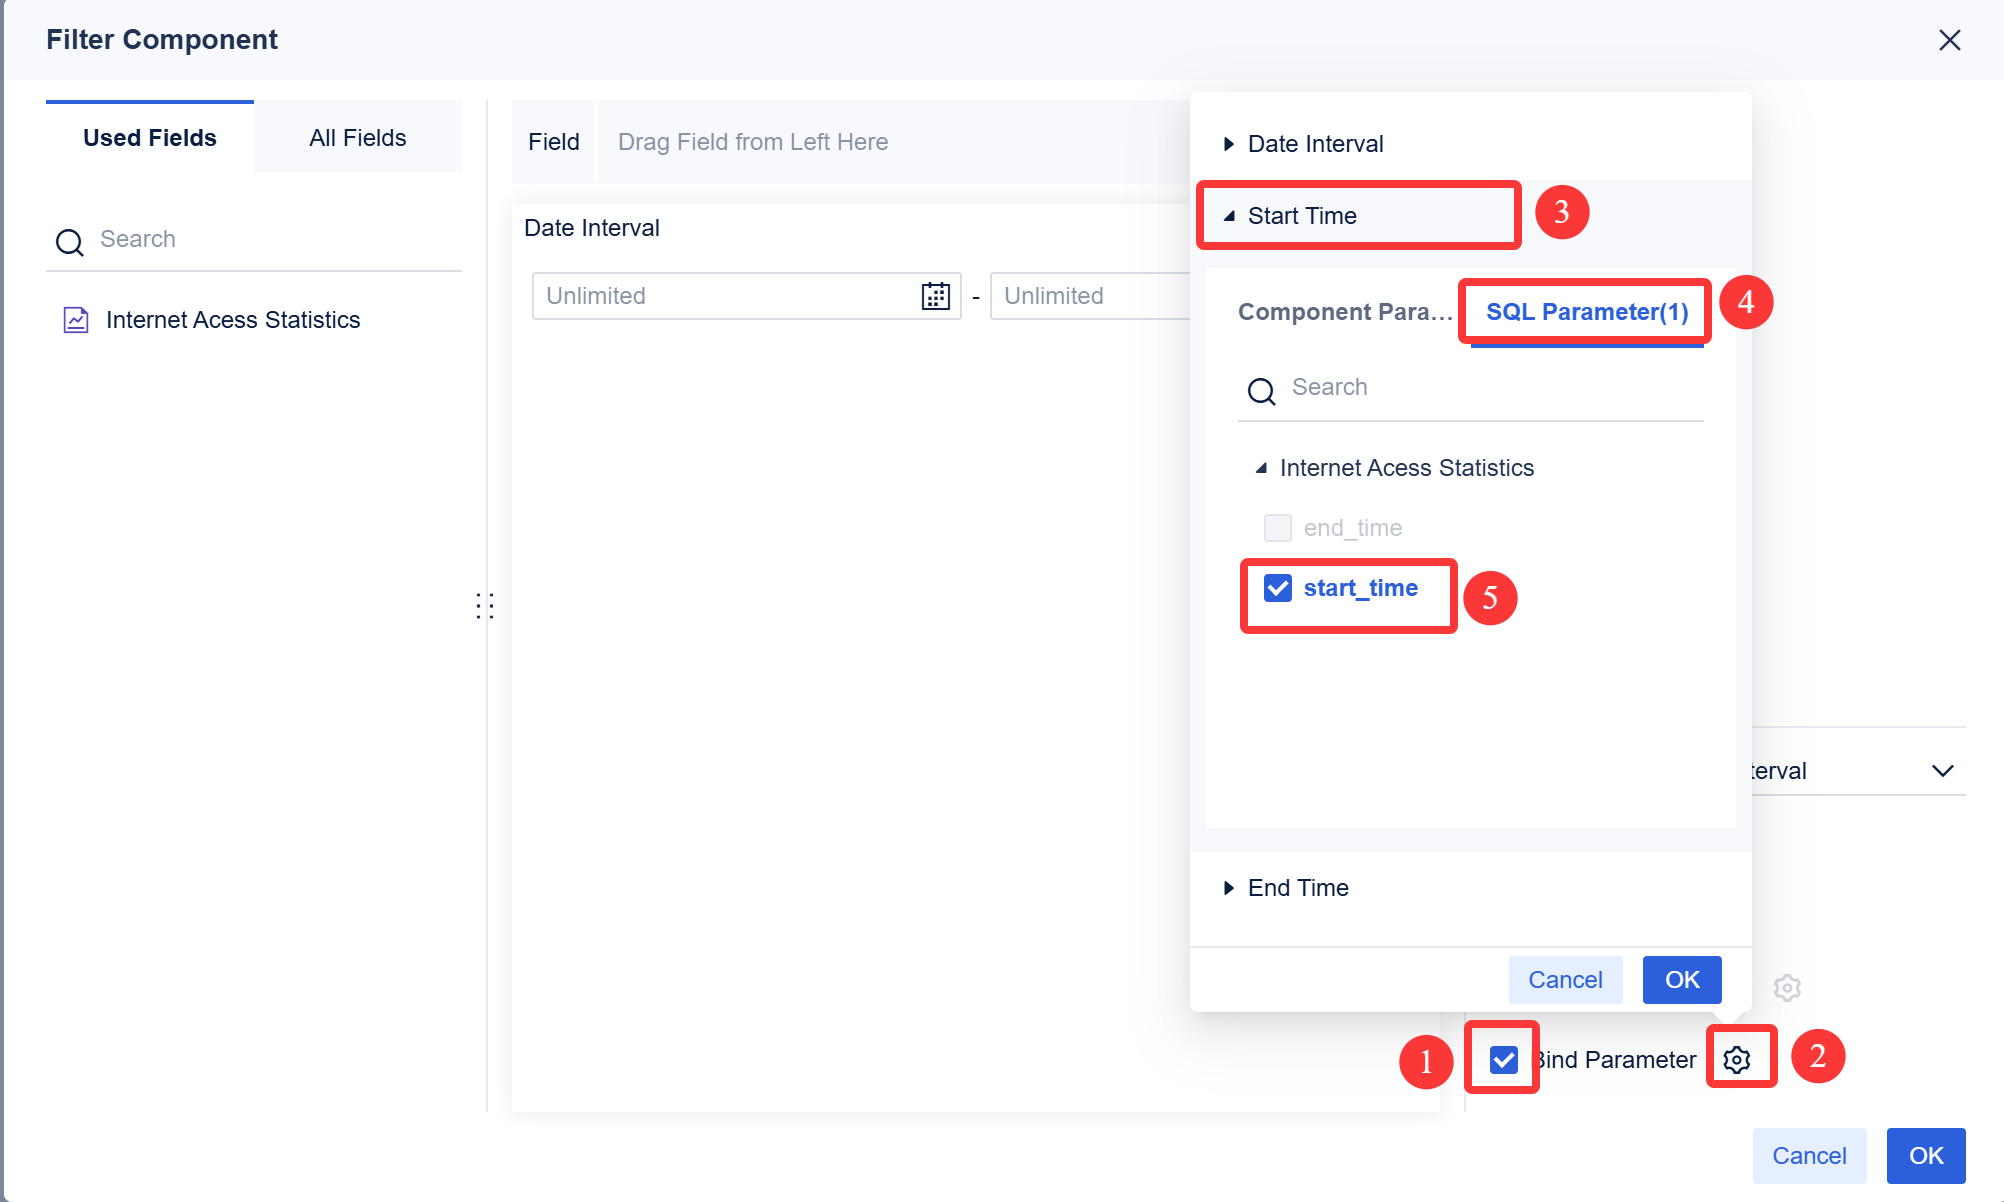Switch to the All Fields tab
Image resolution: width=2004 pixels, height=1202 pixels.
(x=357, y=137)
